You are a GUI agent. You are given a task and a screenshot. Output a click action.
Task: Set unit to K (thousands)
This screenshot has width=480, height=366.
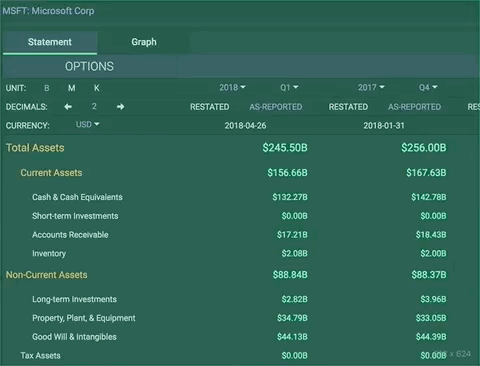click(97, 88)
